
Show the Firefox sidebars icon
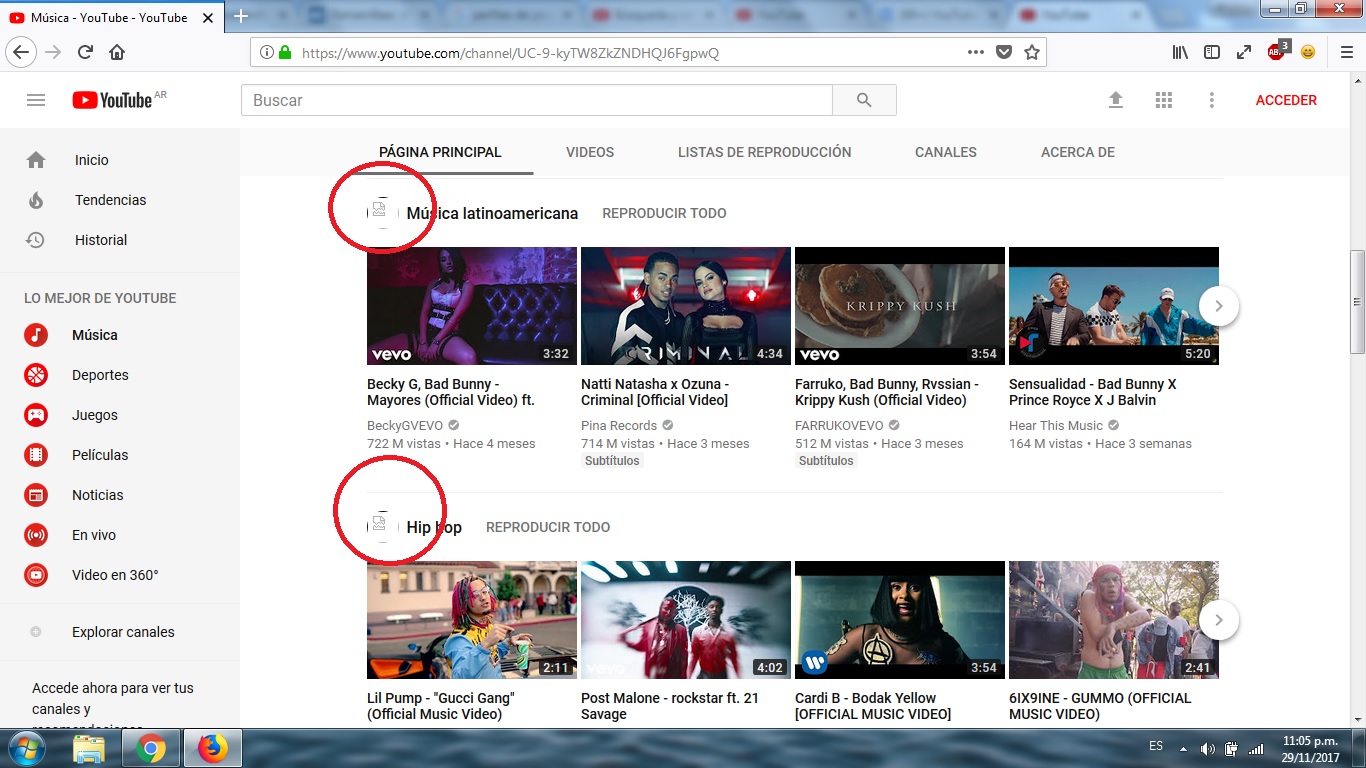pos(1212,53)
